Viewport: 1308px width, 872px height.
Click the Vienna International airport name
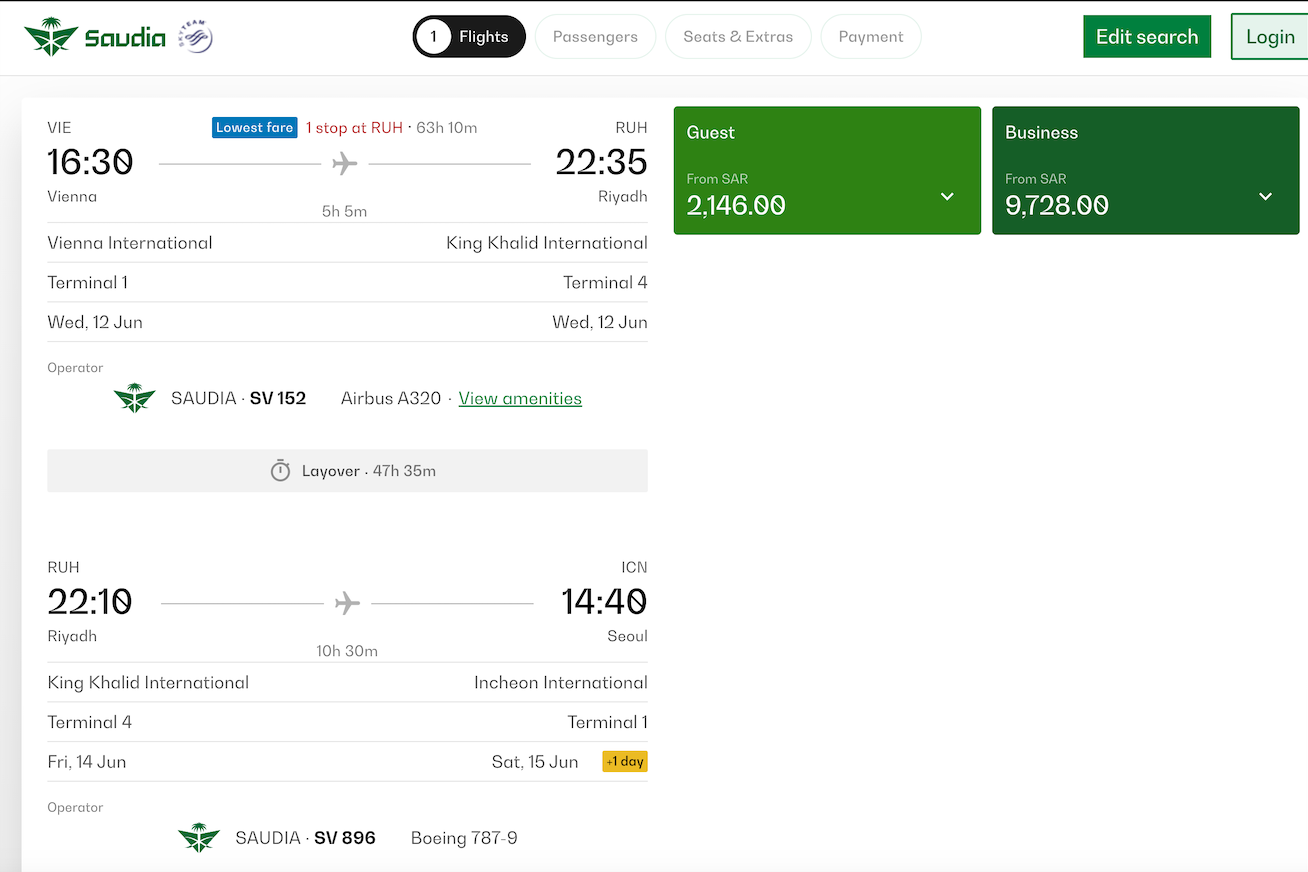click(x=130, y=243)
